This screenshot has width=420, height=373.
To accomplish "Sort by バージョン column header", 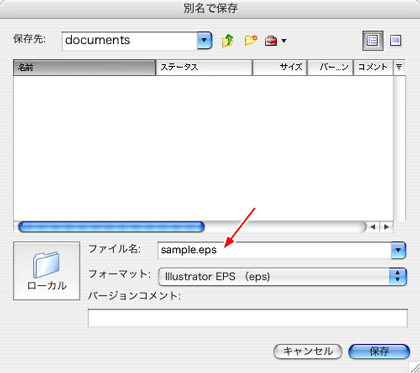I will [x=330, y=67].
